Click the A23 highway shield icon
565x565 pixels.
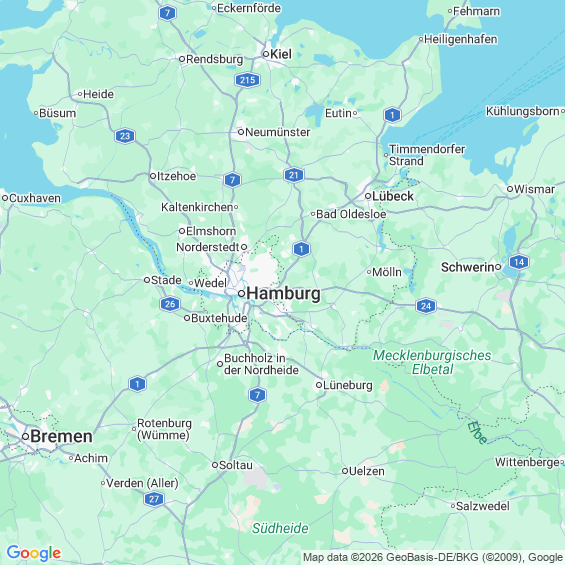125,136
